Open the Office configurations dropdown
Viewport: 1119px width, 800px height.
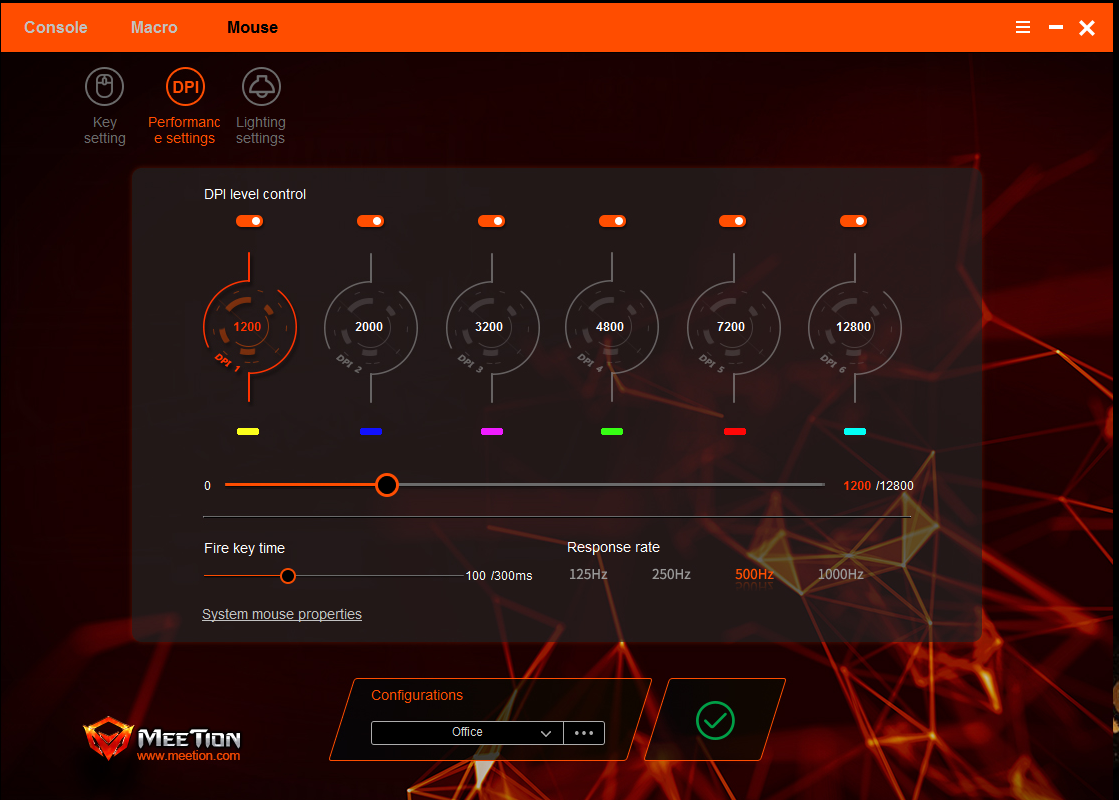coord(466,732)
